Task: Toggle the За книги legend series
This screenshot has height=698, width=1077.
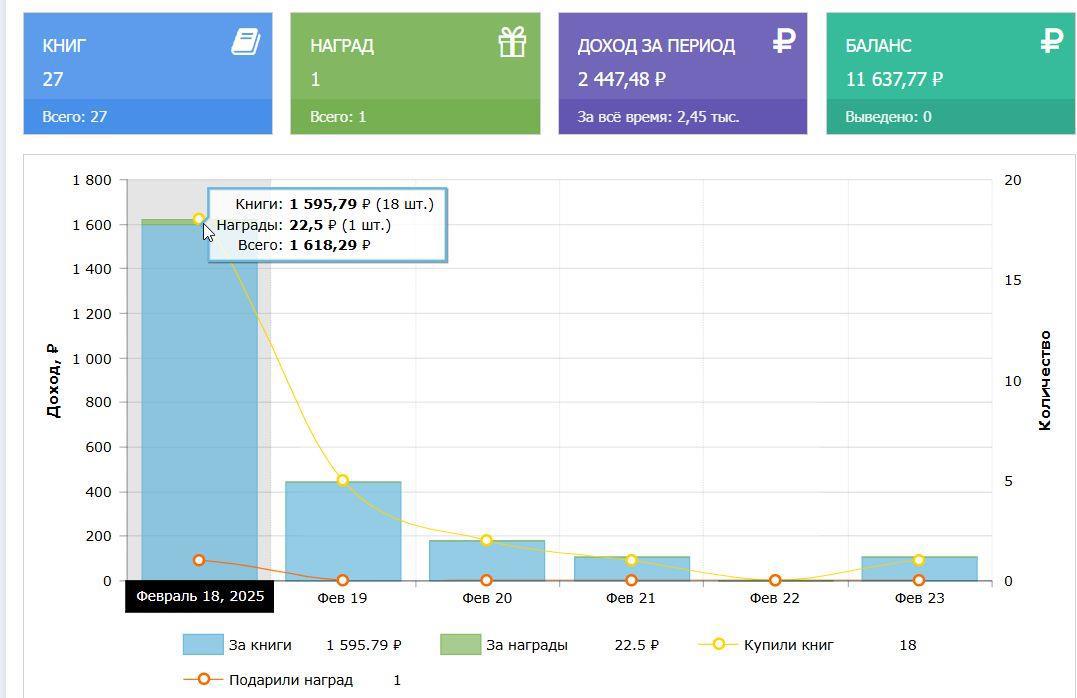Action: (x=260, y=645)
